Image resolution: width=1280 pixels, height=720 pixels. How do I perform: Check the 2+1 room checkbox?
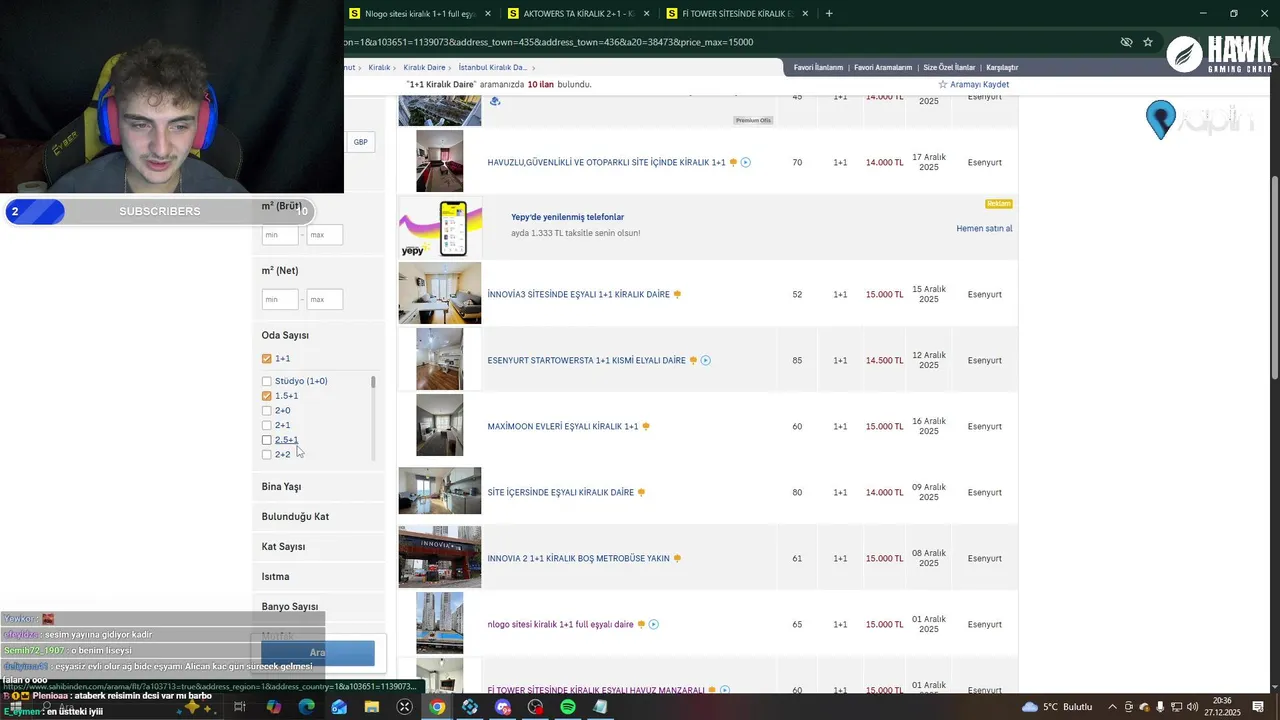267,425
